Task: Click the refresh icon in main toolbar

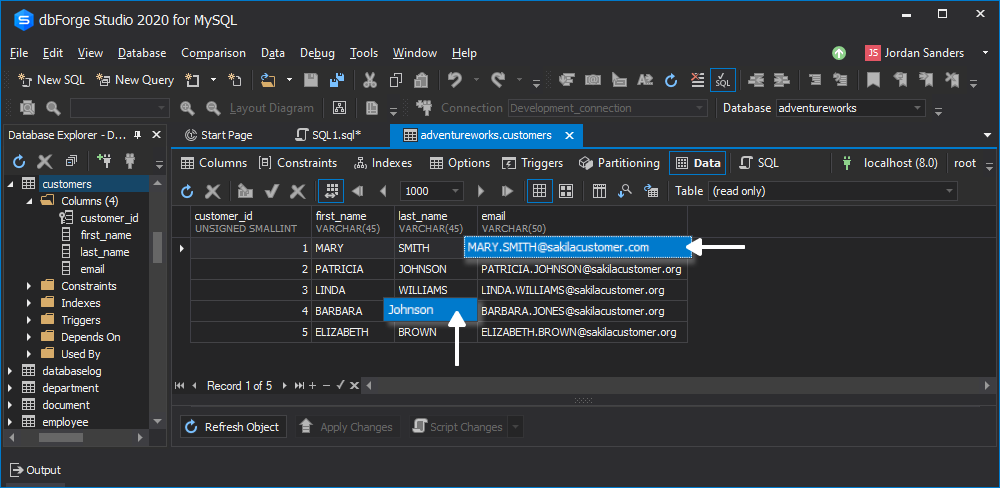Action: (671, 80)
